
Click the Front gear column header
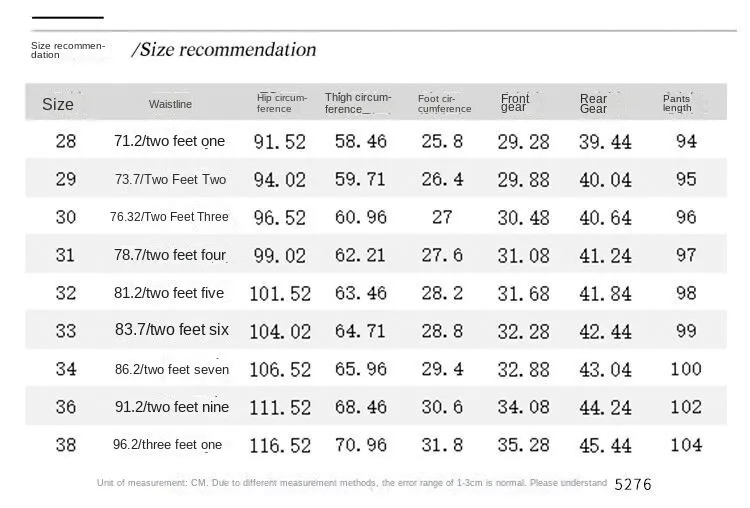tap(515, 102)
